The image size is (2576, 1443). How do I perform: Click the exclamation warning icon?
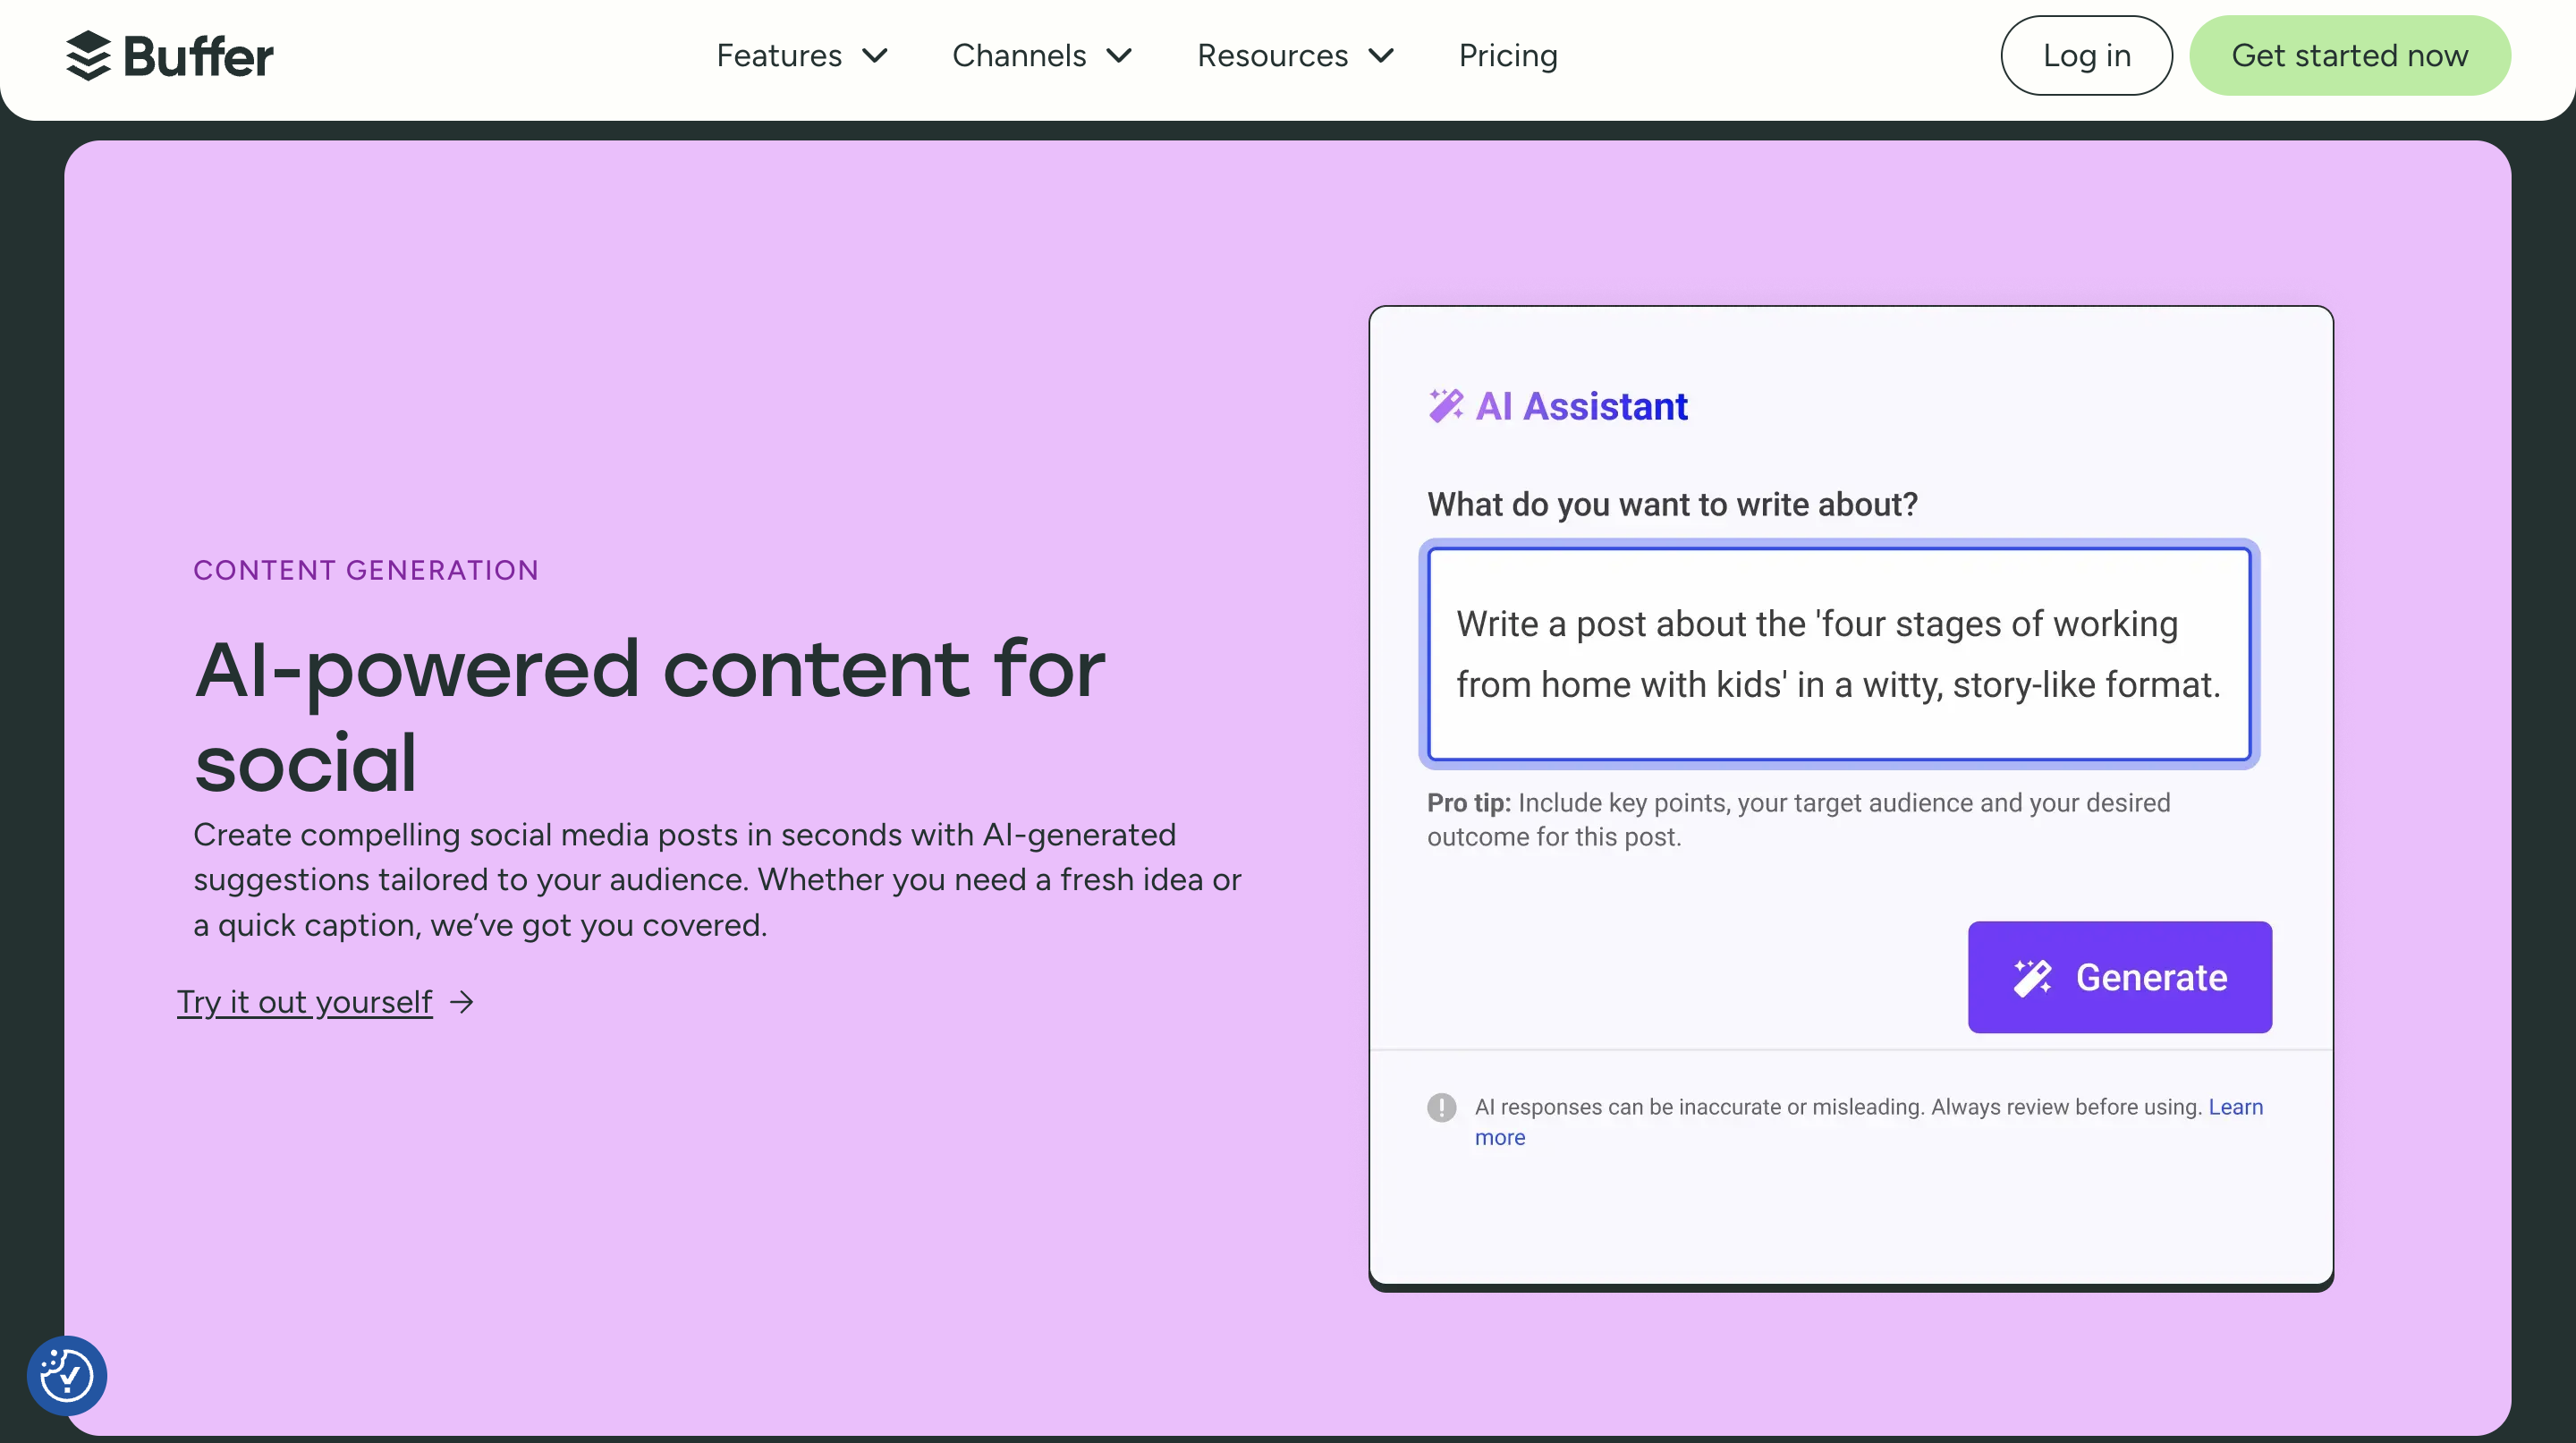coord(1441,1107)
